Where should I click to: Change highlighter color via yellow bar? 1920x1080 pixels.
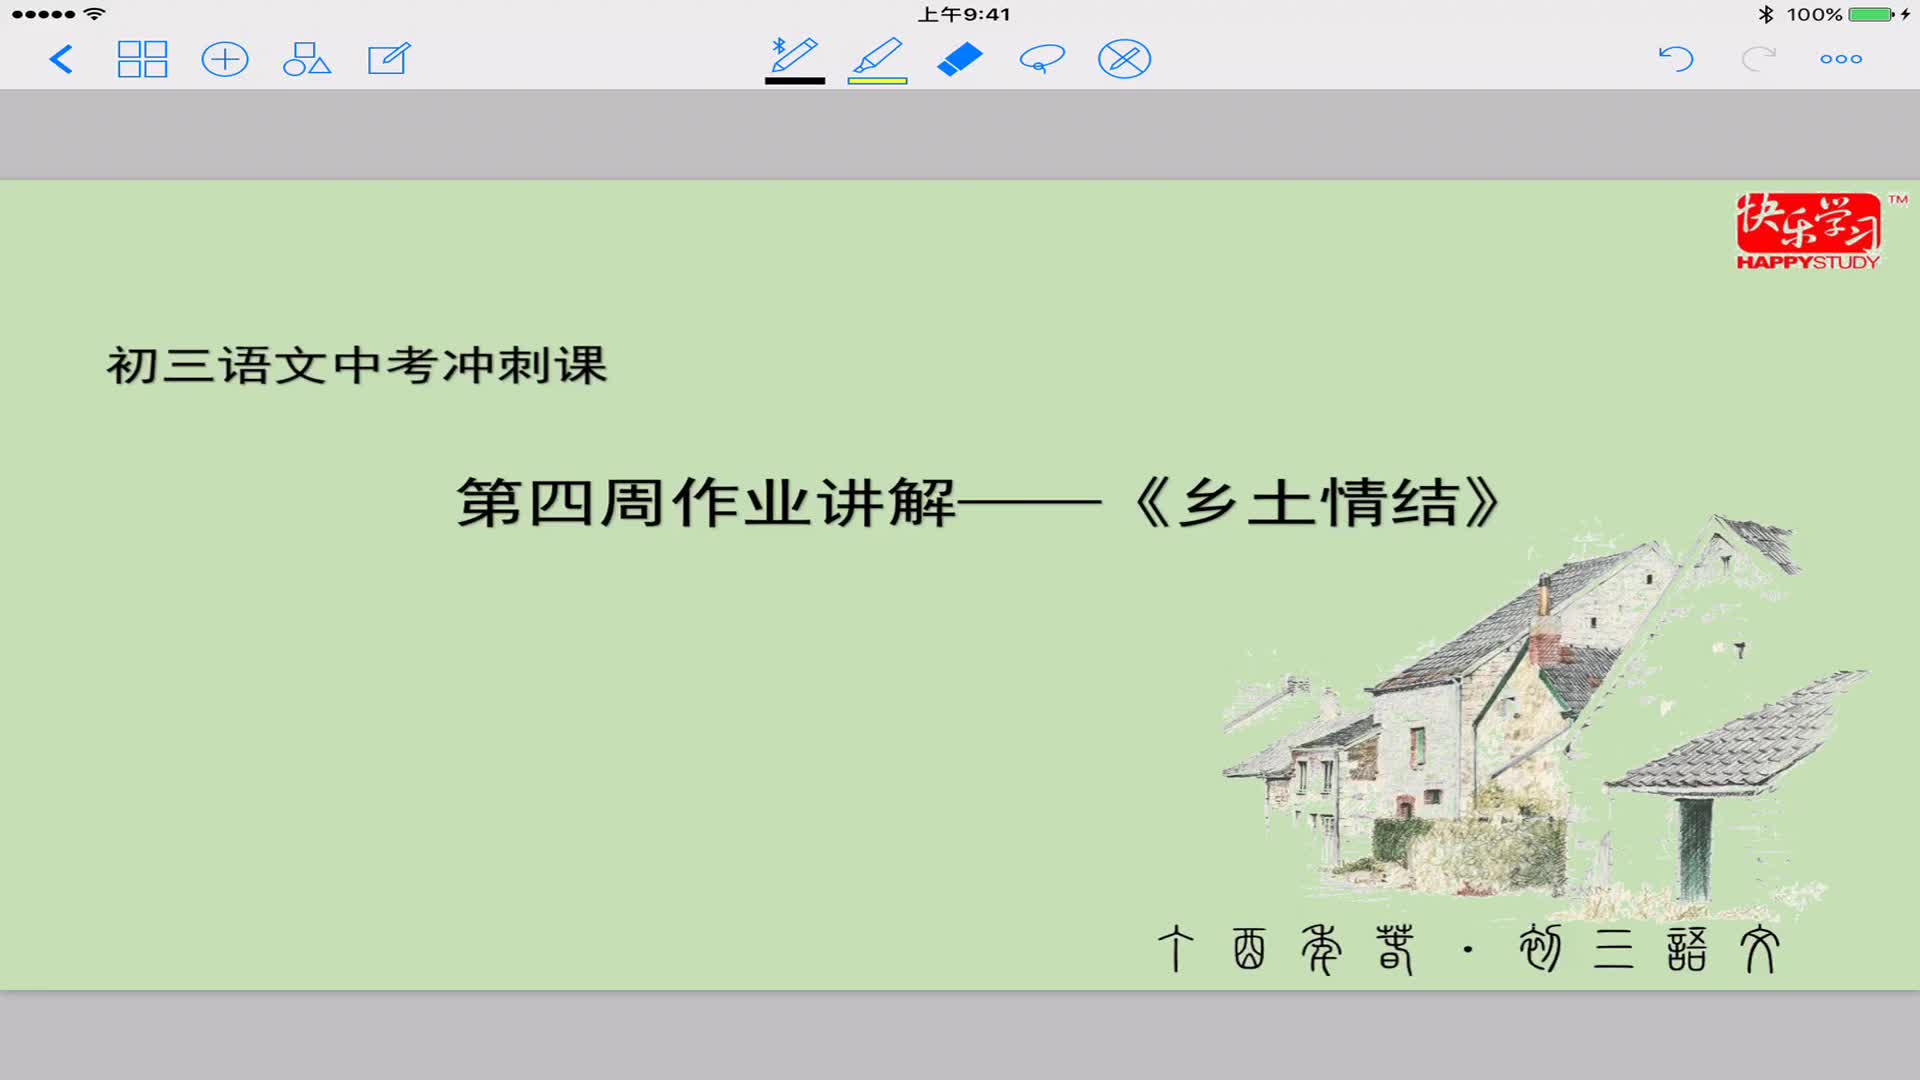pyautogui.click(x=876, y=79)
